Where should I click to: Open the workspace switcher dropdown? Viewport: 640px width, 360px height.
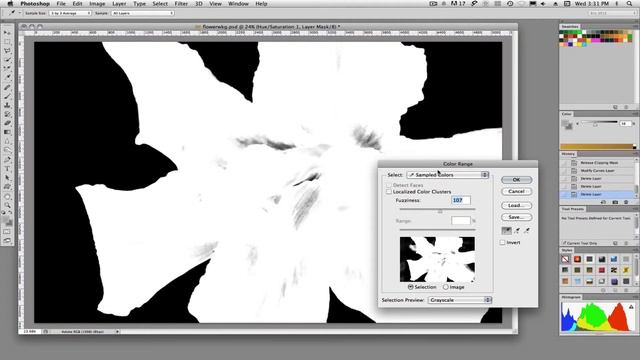612,13
